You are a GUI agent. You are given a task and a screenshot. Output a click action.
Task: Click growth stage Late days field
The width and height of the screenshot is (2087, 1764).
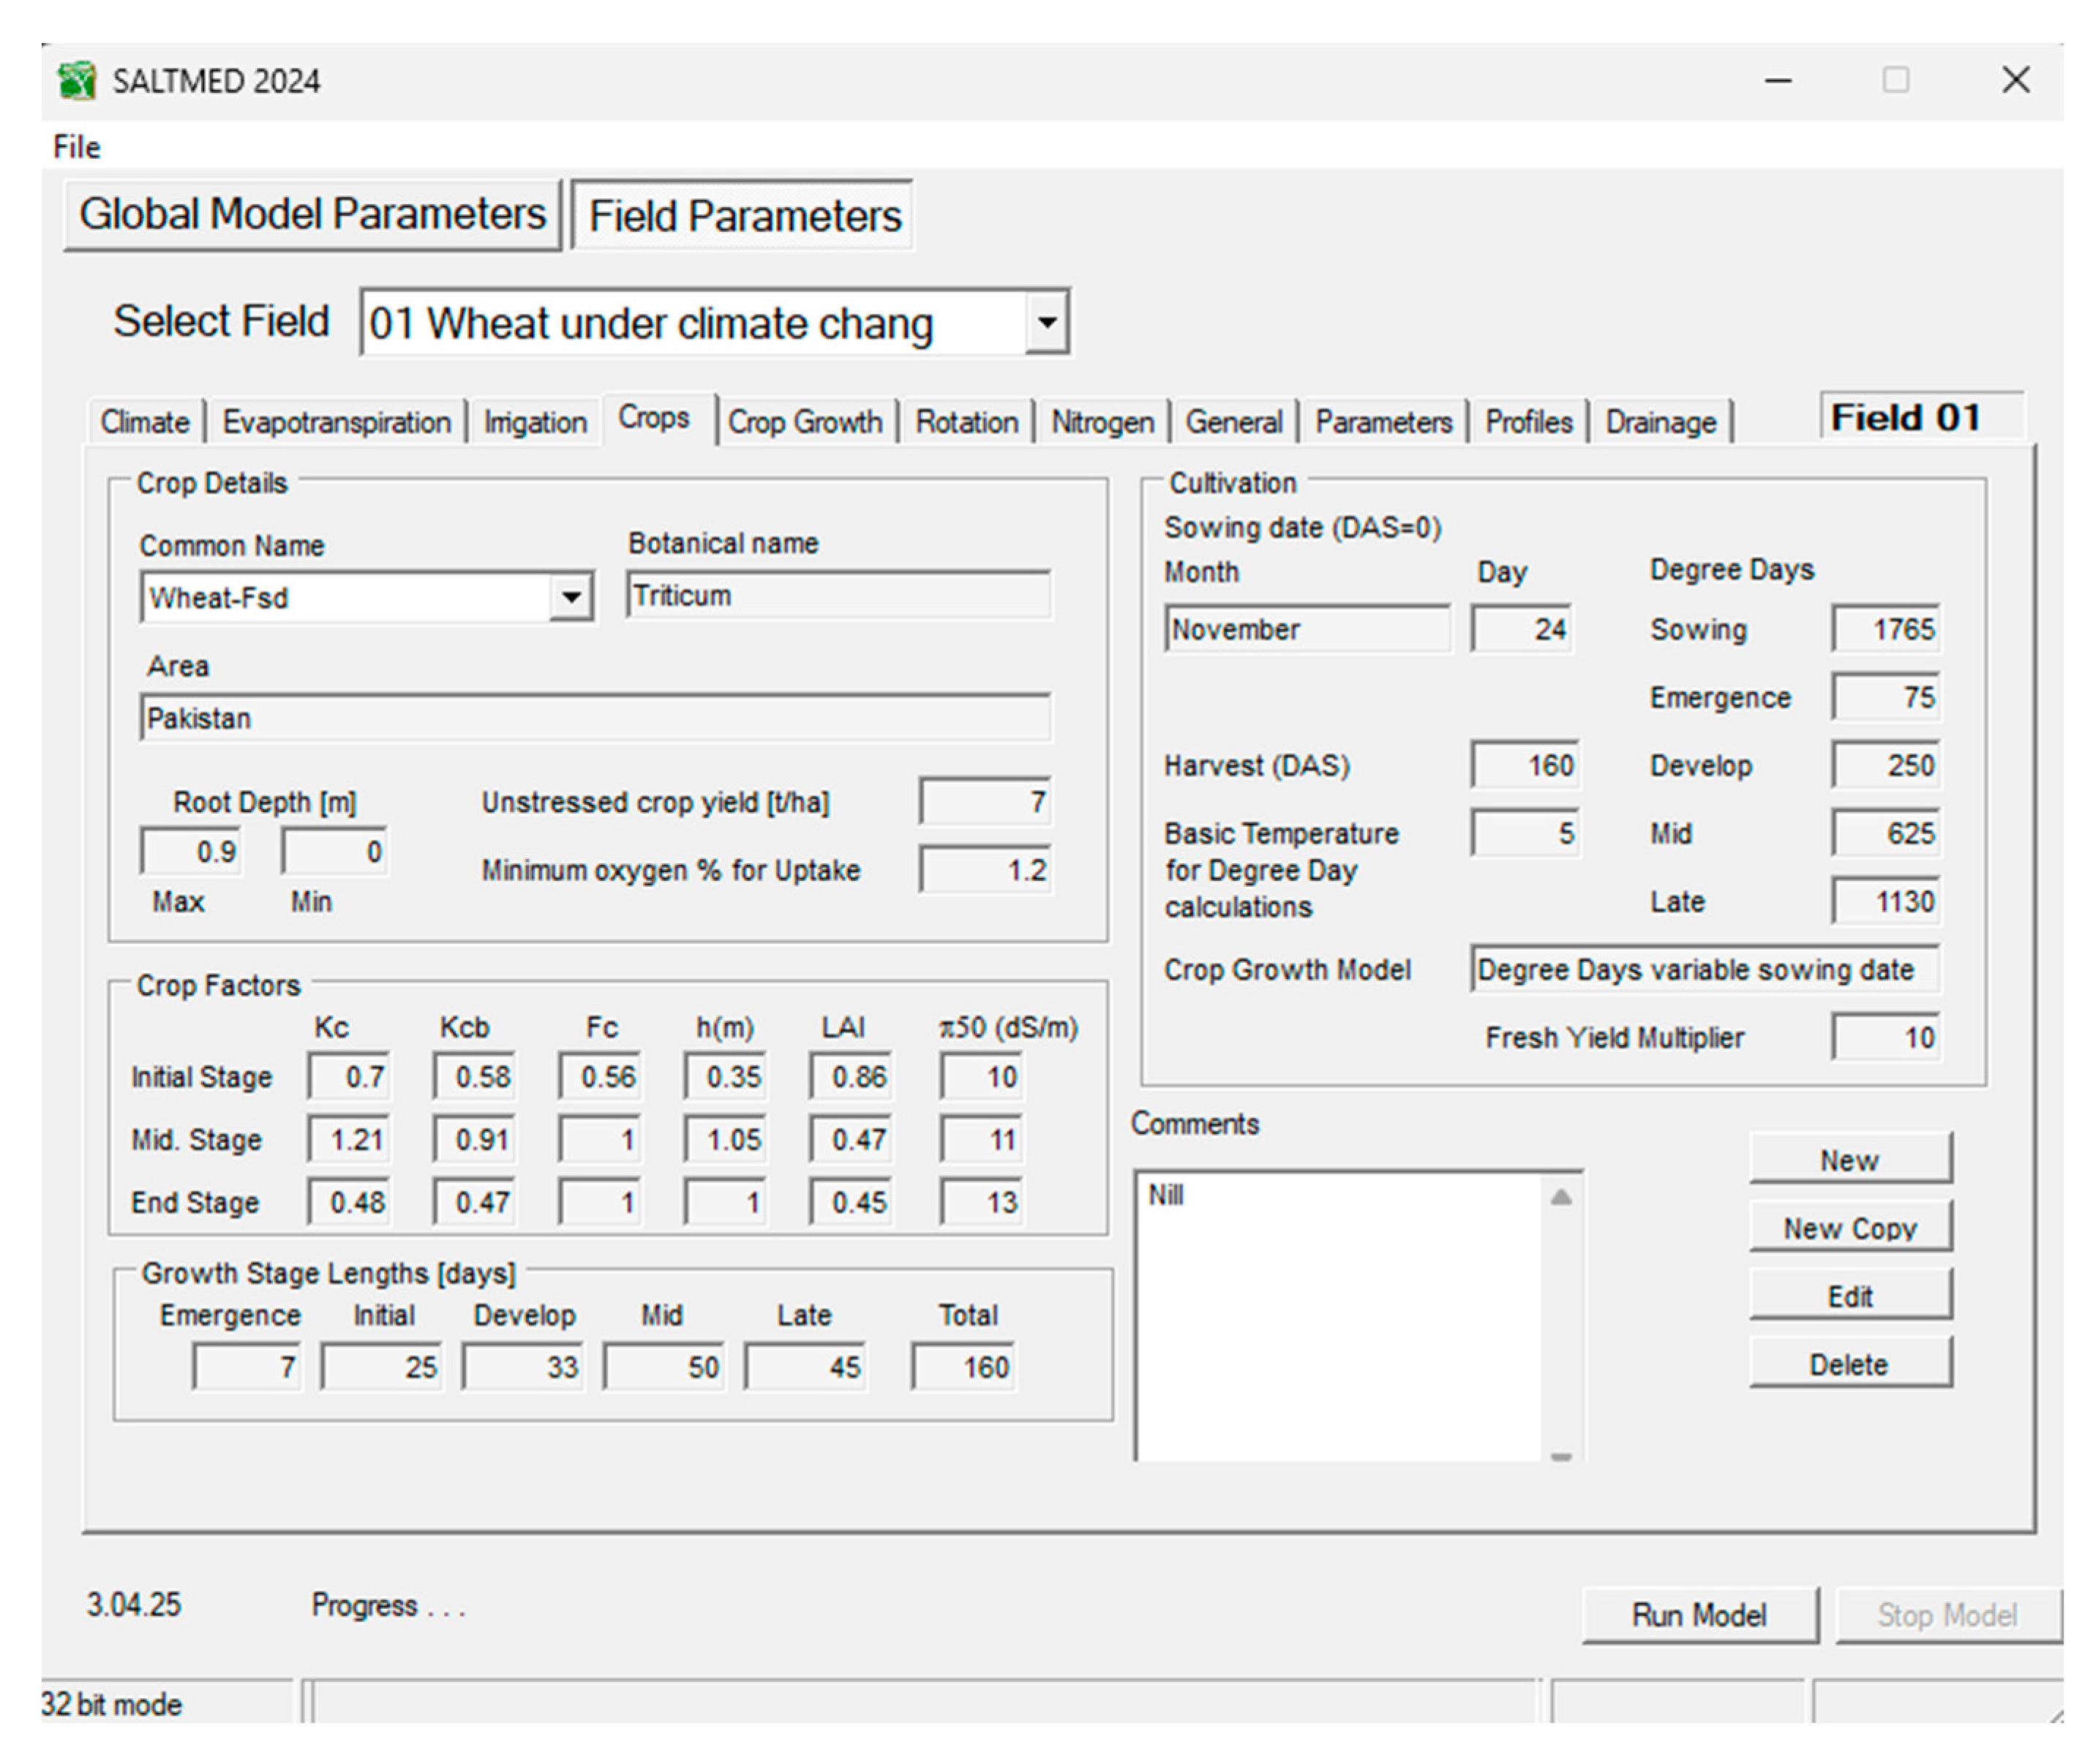(x=804, y=1366)
